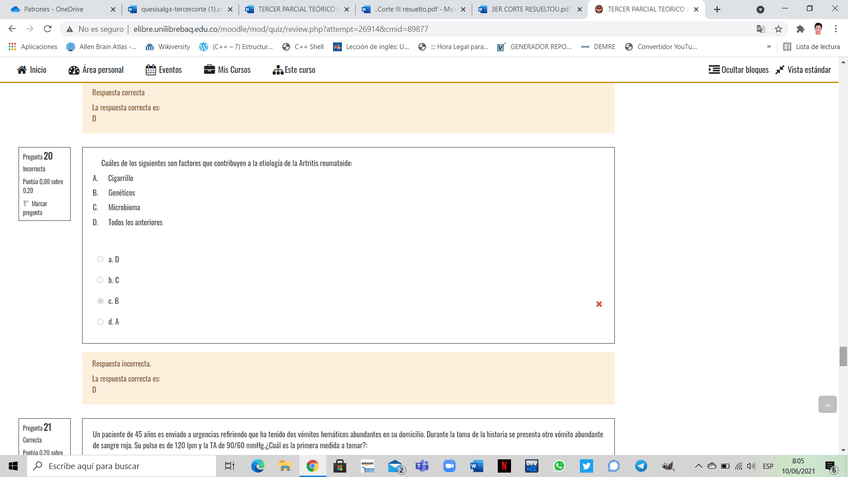Open Mail app in taskbar

pos(395,466)
